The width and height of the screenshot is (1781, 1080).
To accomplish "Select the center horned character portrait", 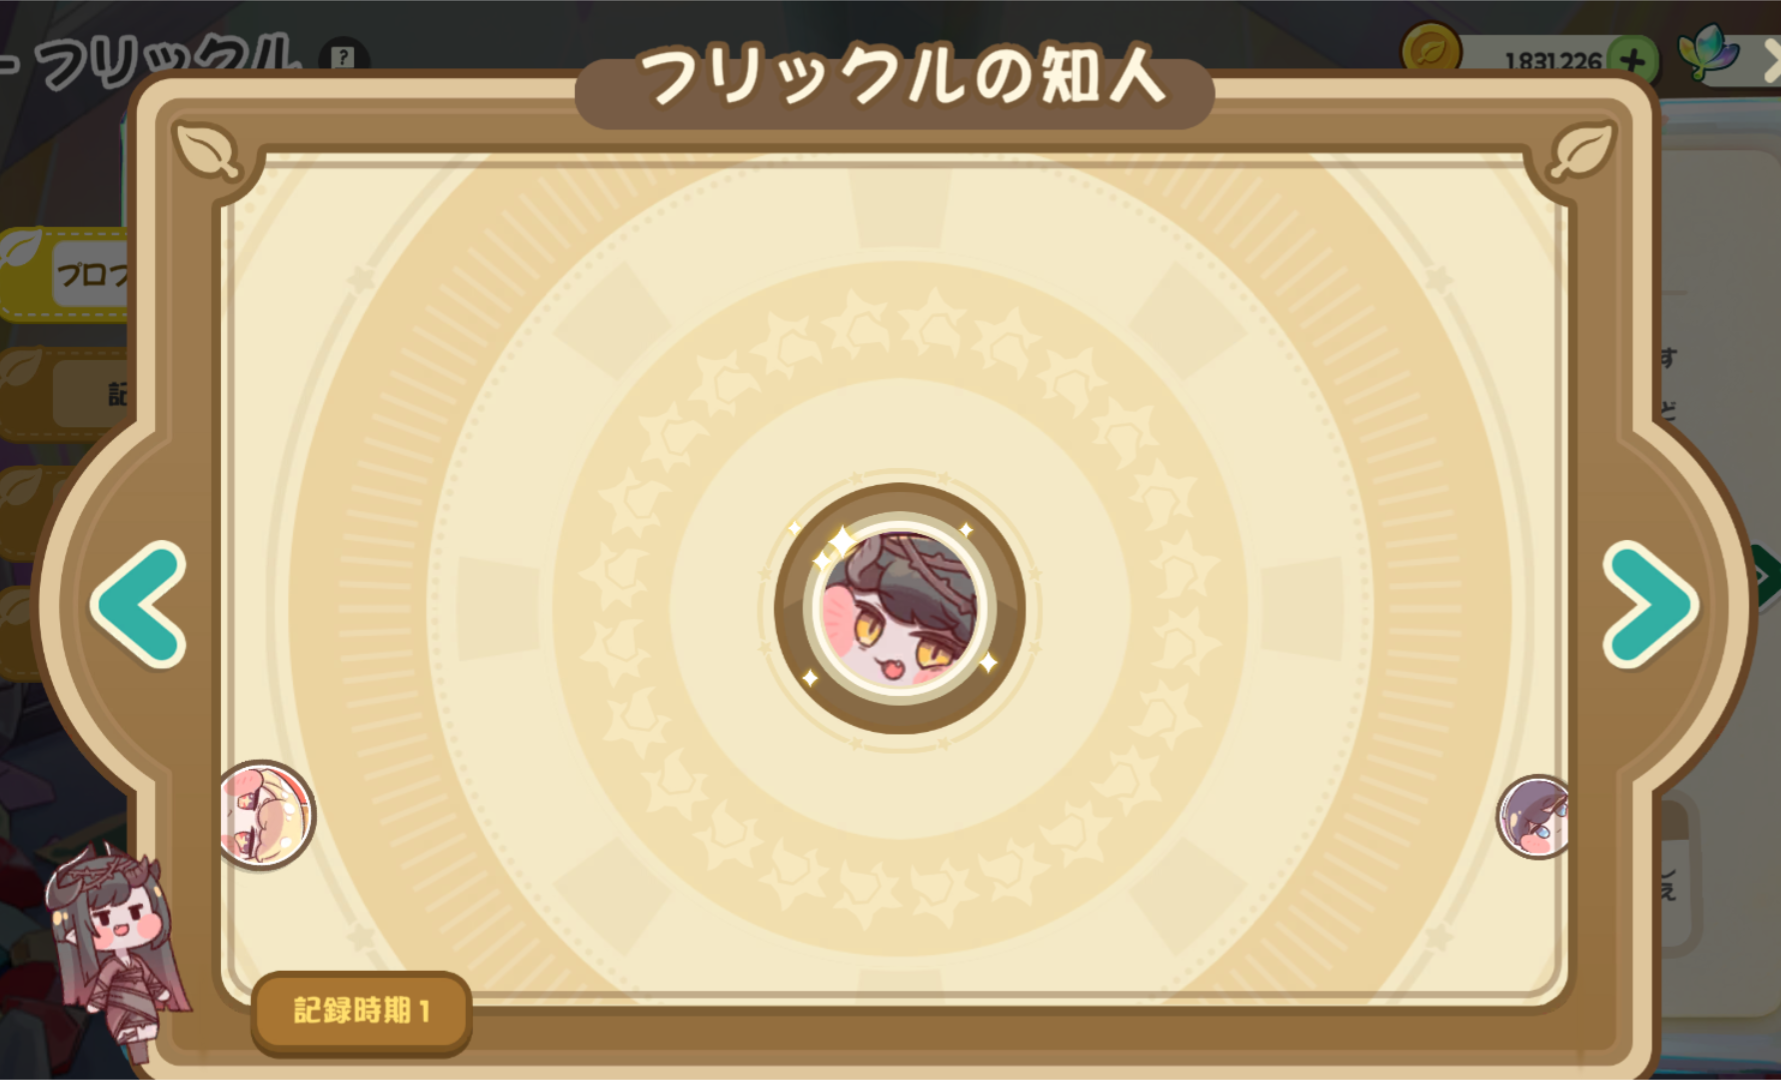I will [899, 608].
